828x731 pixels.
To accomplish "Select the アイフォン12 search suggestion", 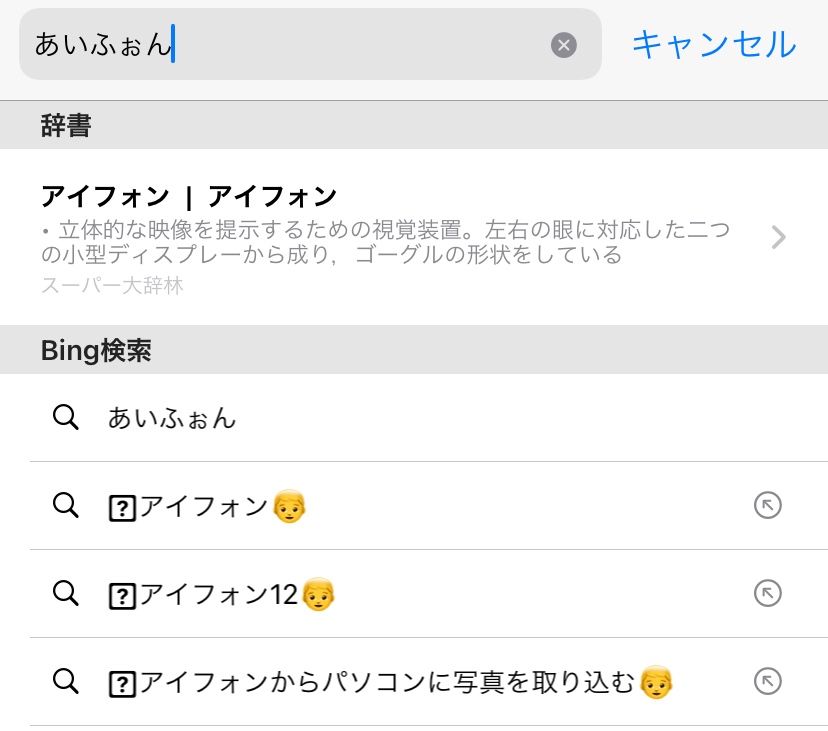I will [219, 596].
